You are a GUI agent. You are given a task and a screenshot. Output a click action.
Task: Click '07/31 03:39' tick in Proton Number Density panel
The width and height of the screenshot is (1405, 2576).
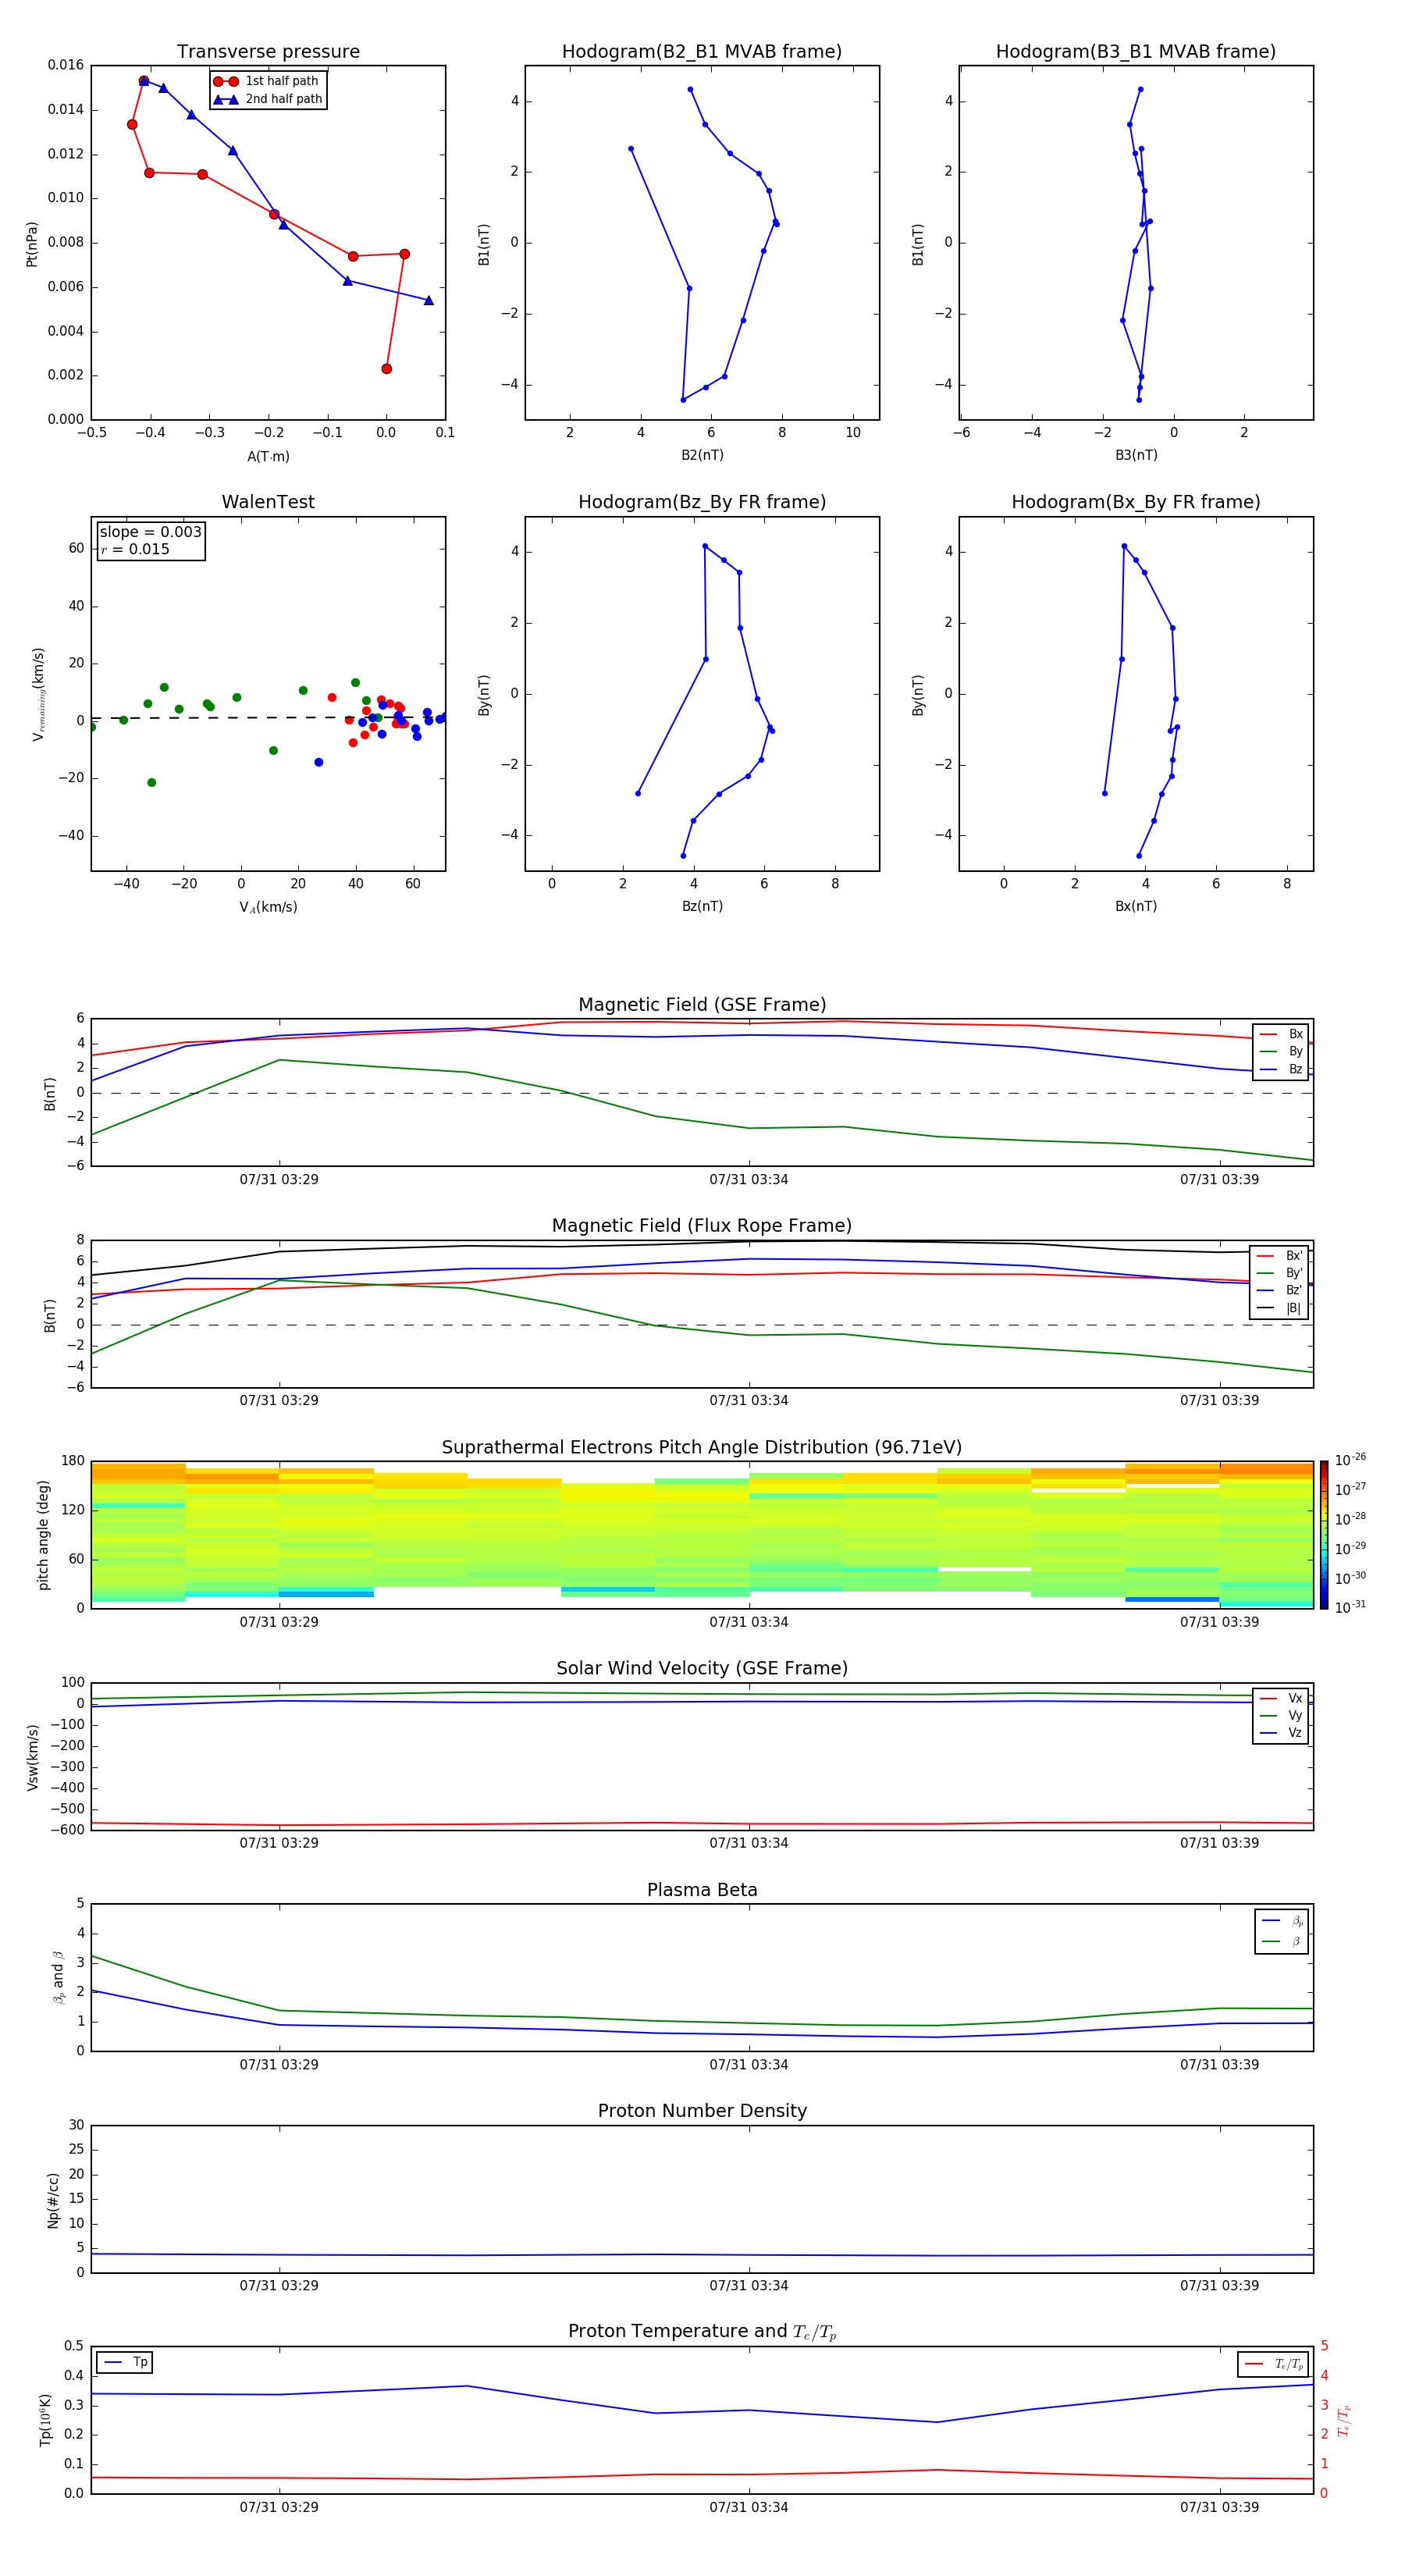[x=1219, y=2285]
